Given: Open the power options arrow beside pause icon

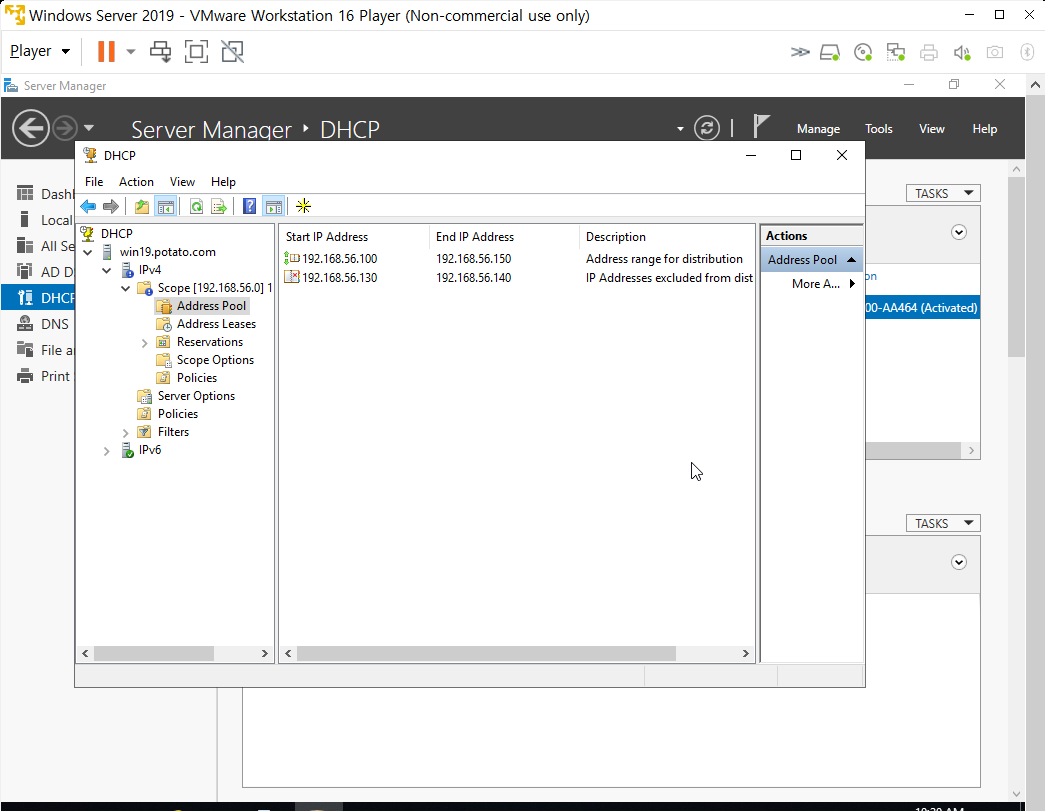Looking at the screenshot, I should point(131,51).
